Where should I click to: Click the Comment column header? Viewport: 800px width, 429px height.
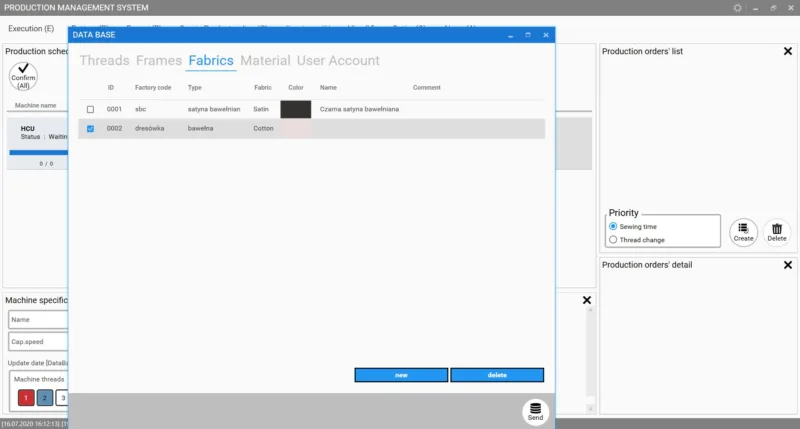pos(427,88)
